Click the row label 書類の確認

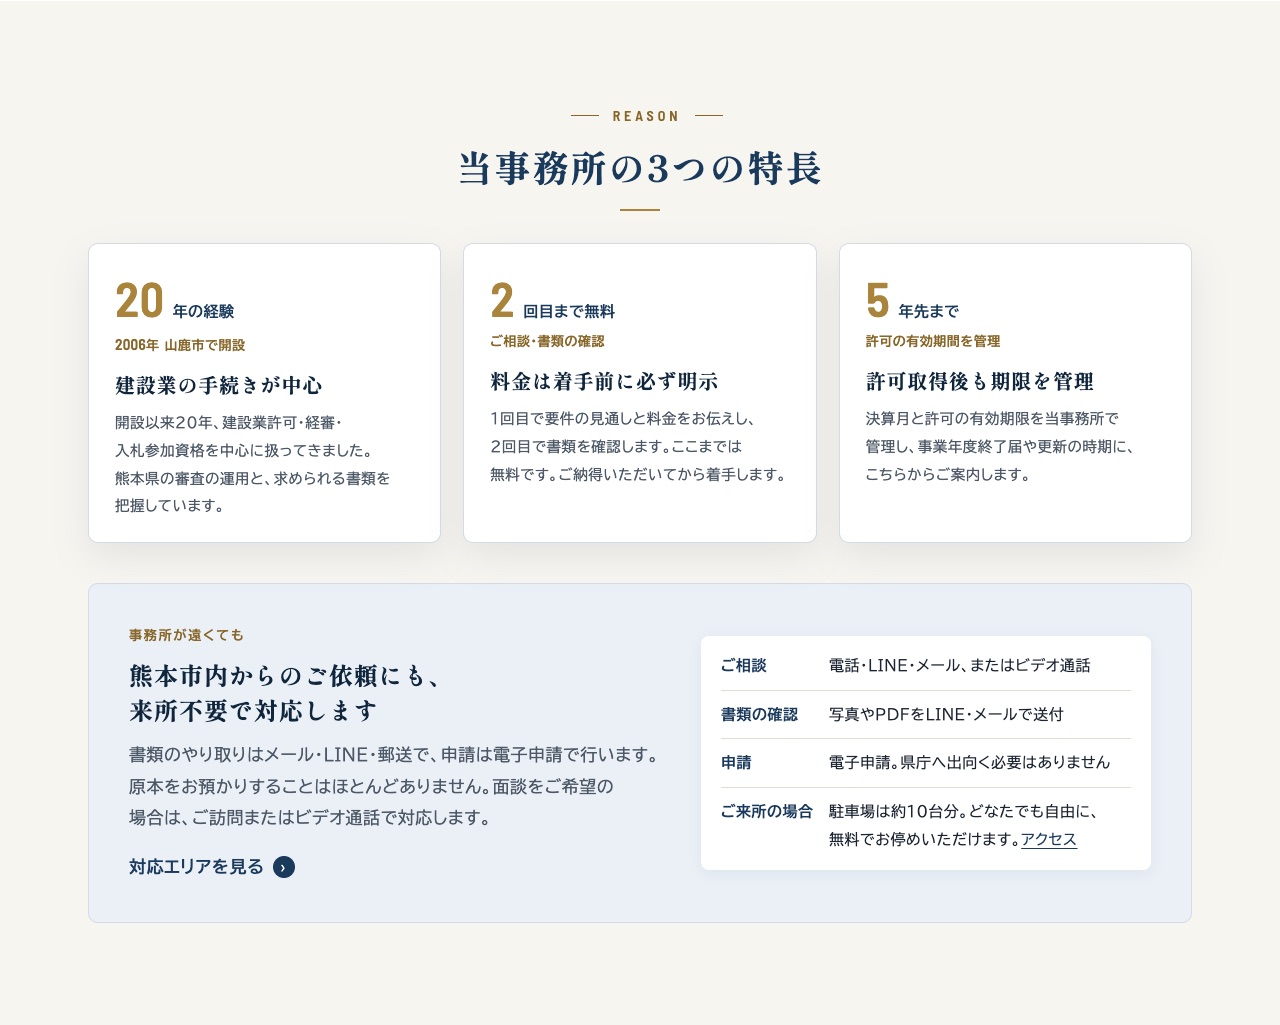759,714
